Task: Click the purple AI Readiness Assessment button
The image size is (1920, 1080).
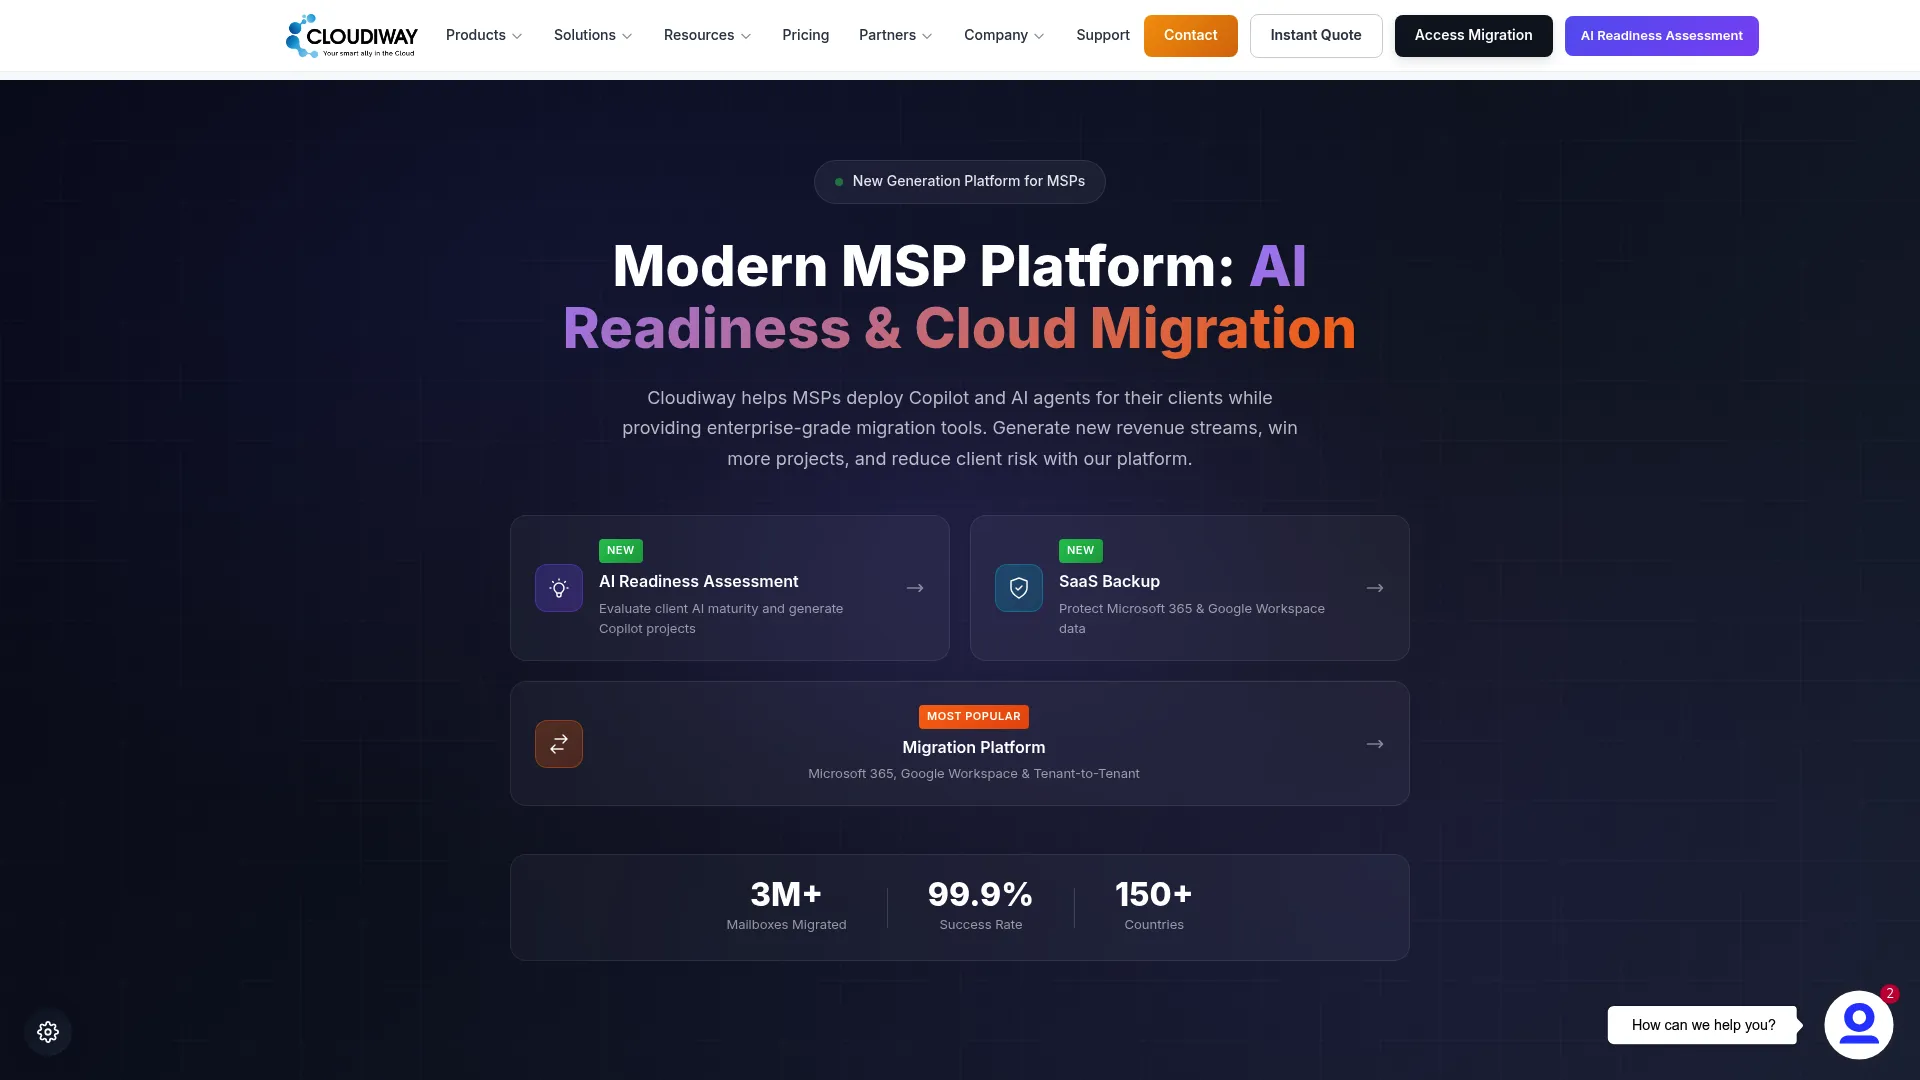Action: [1661, 36]
